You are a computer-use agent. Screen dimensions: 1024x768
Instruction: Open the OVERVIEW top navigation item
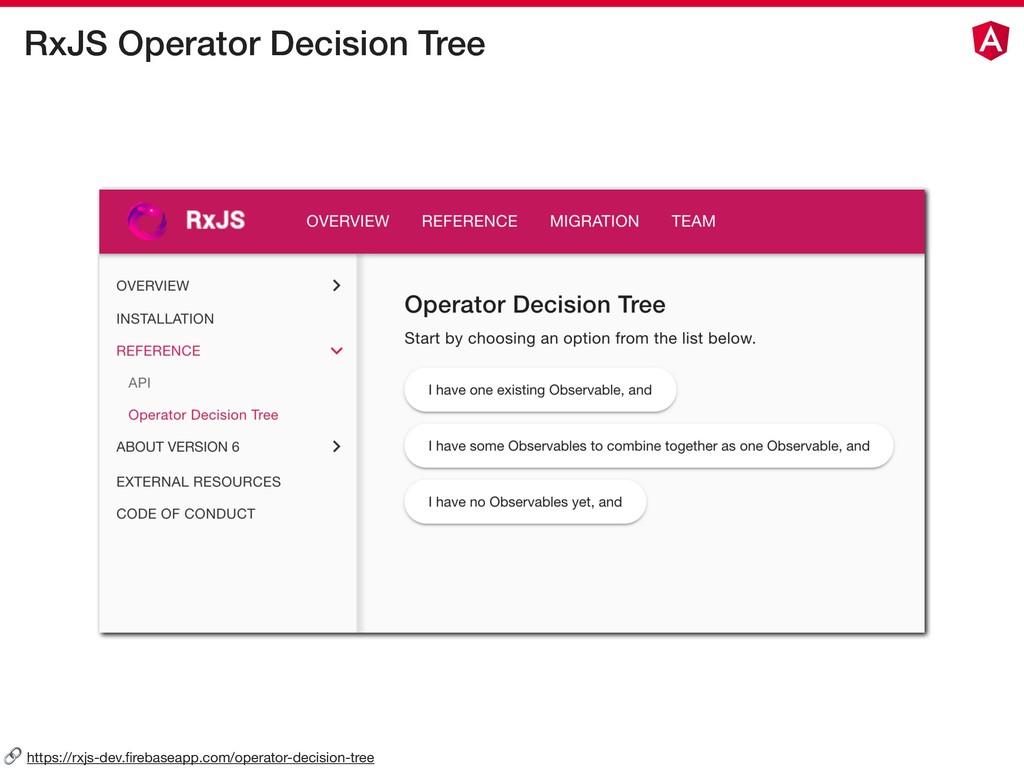pyautogui.click(x=347, y=221)
